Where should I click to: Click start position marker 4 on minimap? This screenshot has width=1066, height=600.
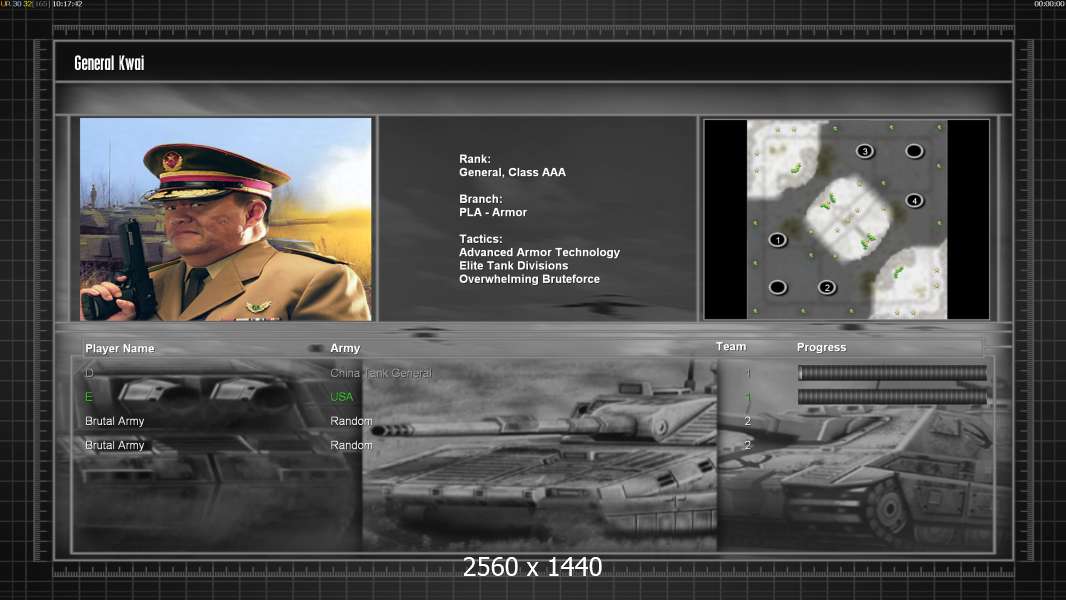coord(914,200)
